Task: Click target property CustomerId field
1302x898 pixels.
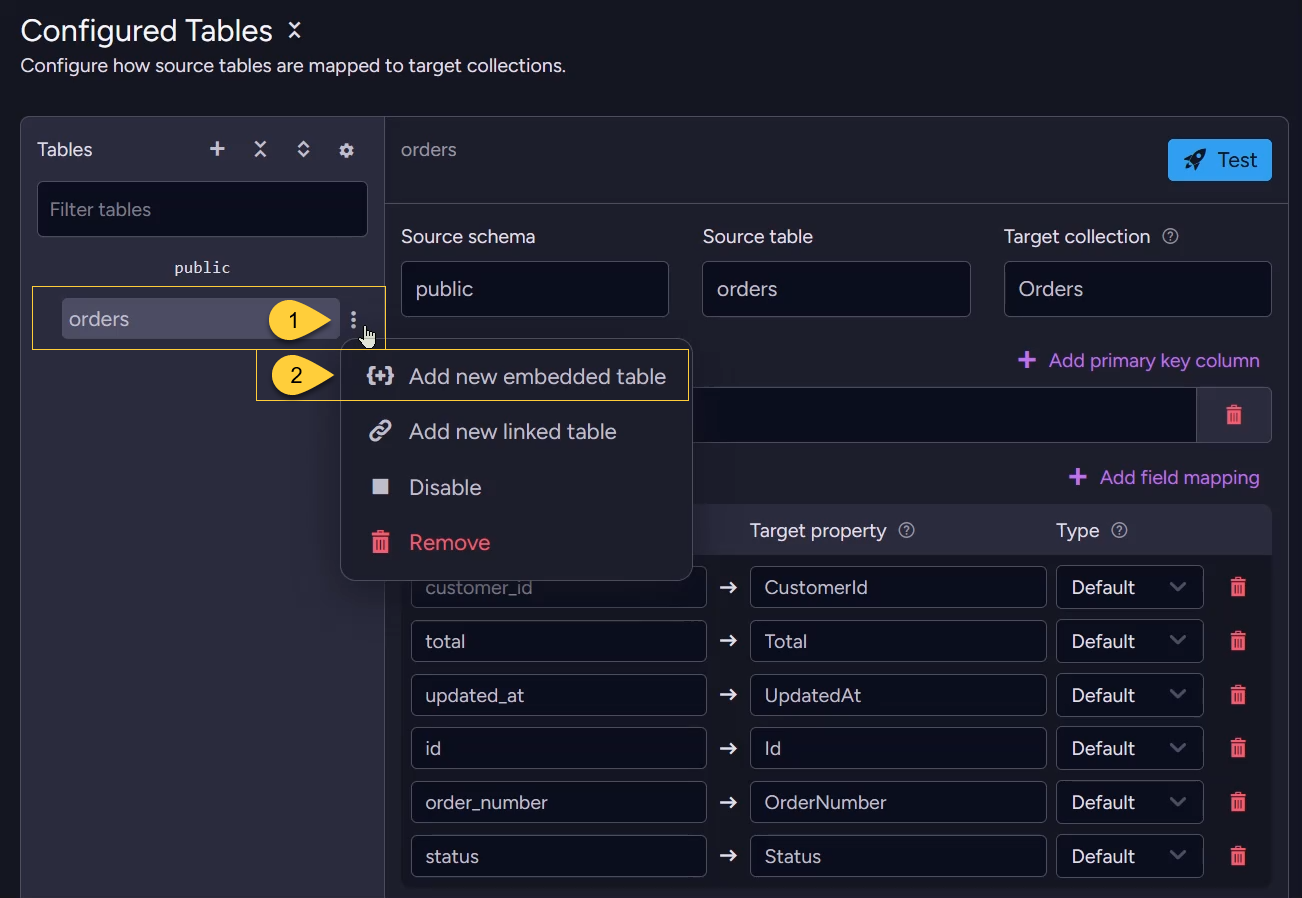Action: click(898, 587)
